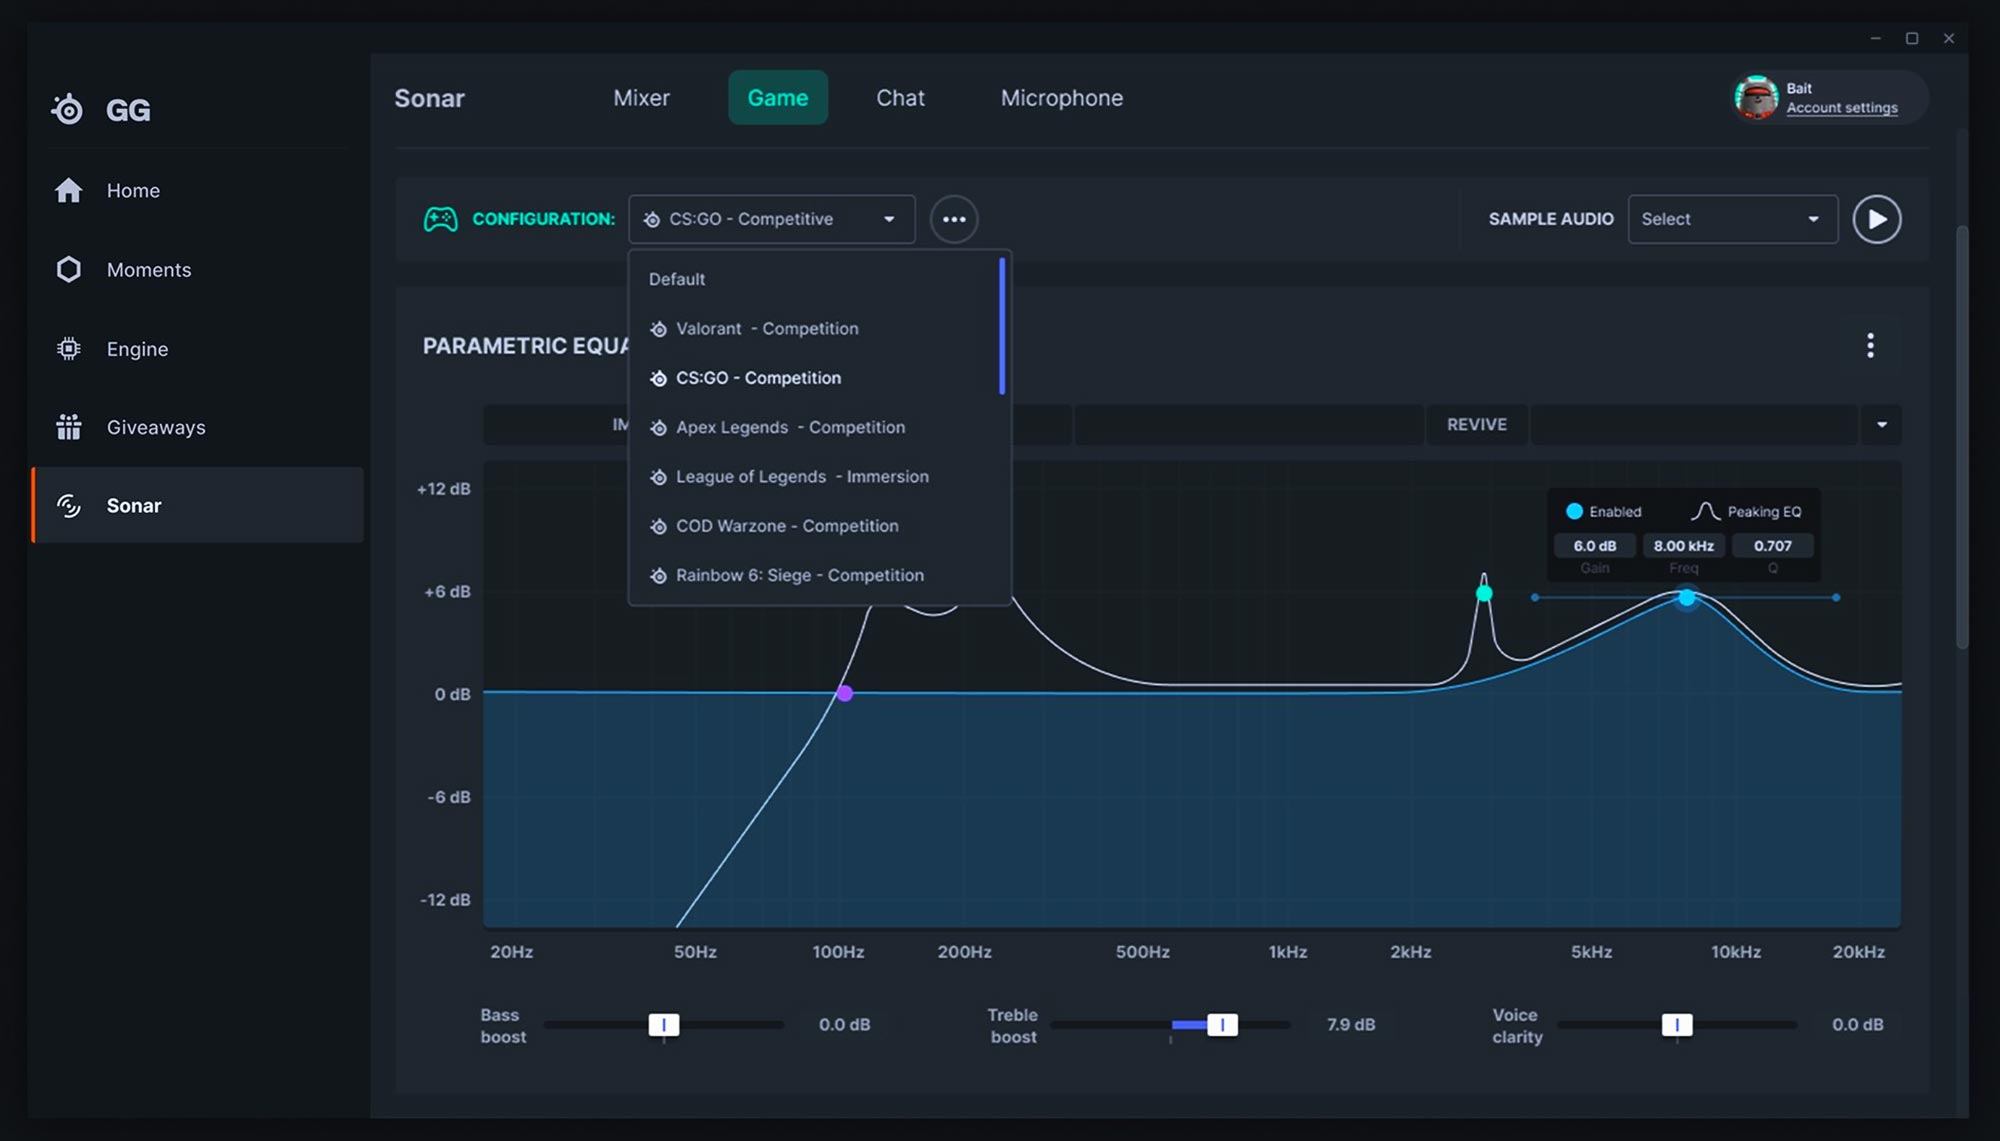Open Moments hexagon icon
Viewport: 2000px width, 1141px height.
68,269
